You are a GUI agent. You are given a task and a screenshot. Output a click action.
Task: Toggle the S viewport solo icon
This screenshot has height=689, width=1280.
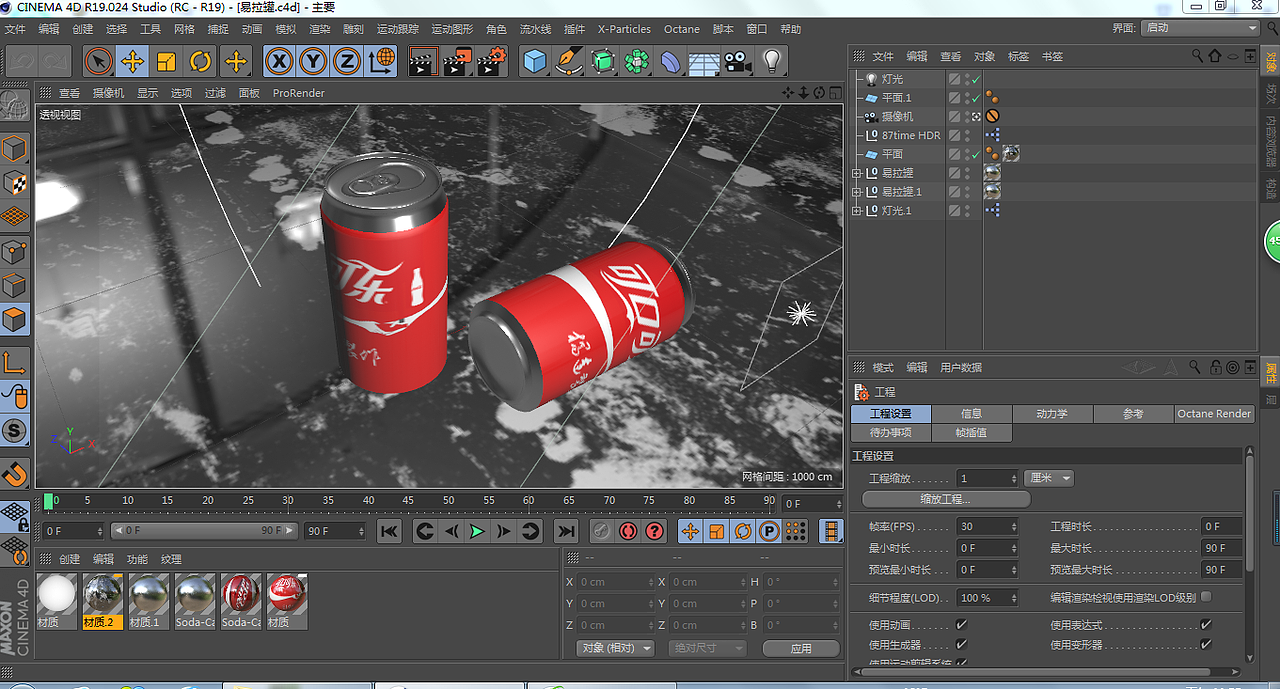pos(14,432)
